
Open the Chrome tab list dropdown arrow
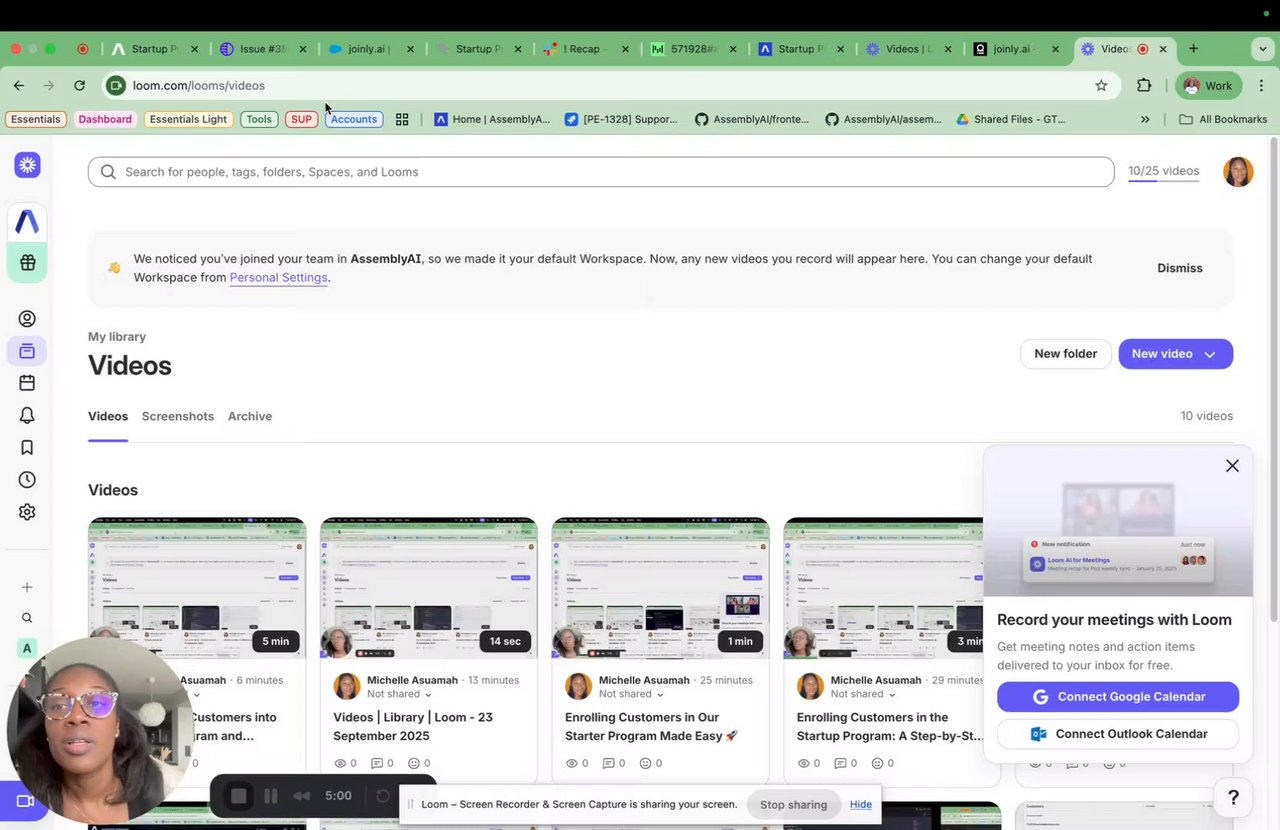(x=1262, y=49)
